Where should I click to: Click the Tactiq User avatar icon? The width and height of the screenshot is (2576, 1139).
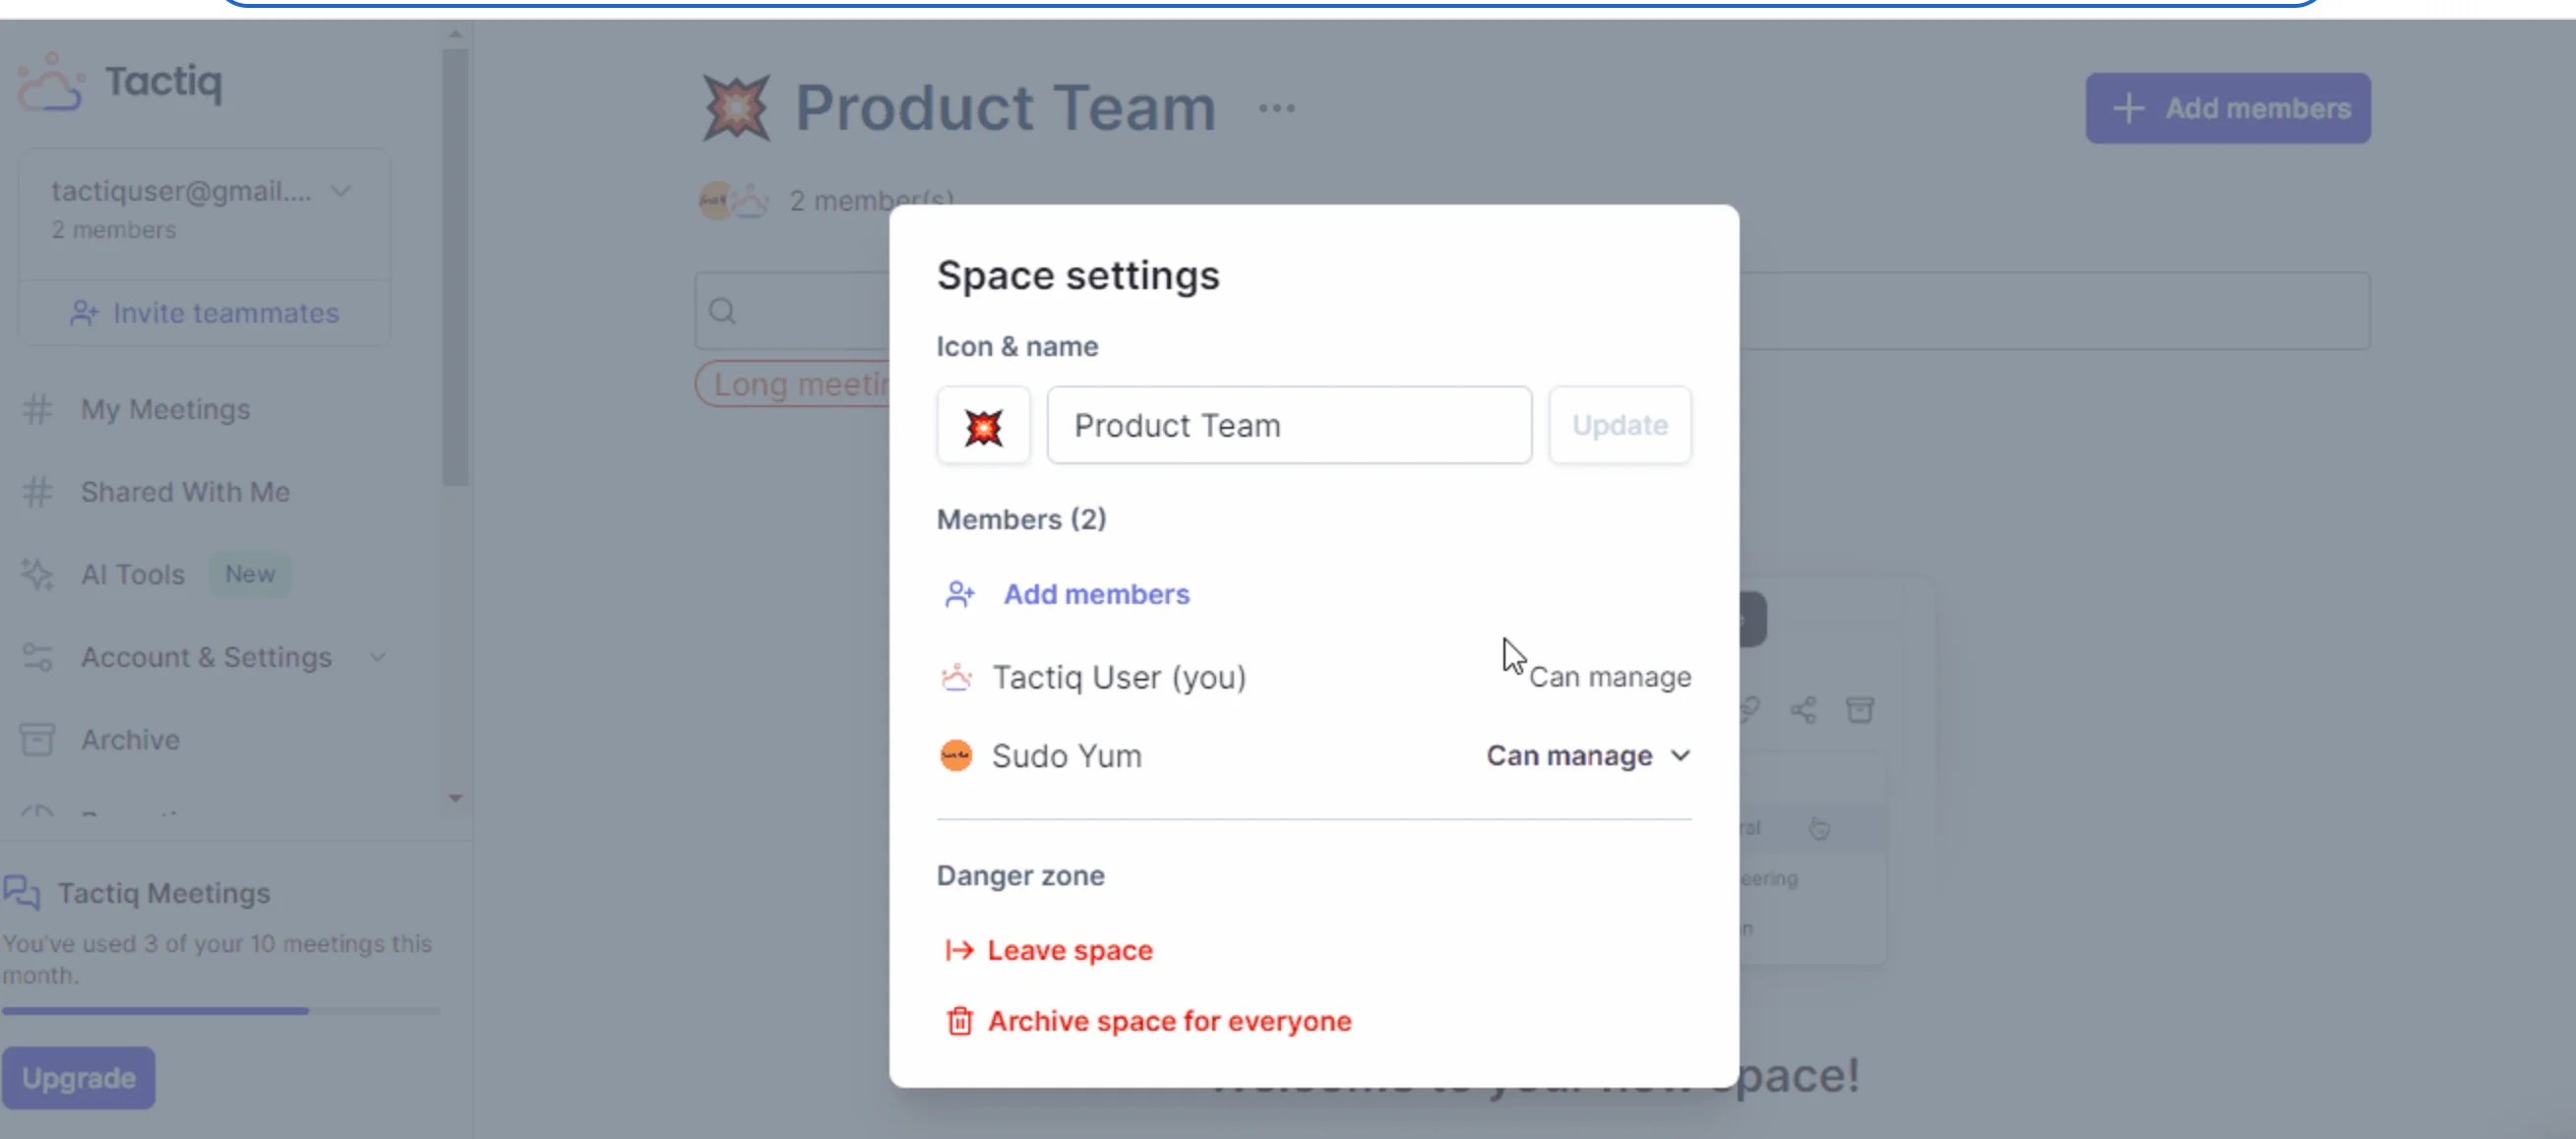[956, 677]
